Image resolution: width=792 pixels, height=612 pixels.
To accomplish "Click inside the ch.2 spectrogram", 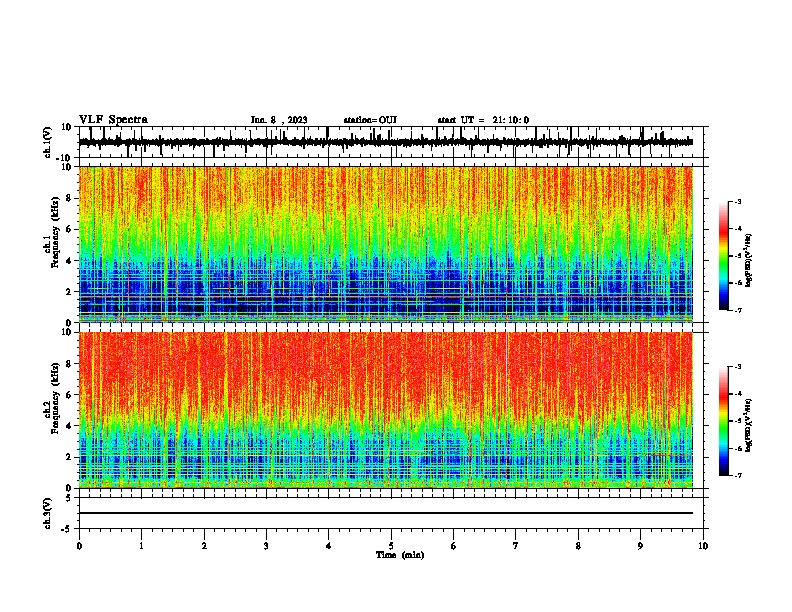I will [385, 410].
